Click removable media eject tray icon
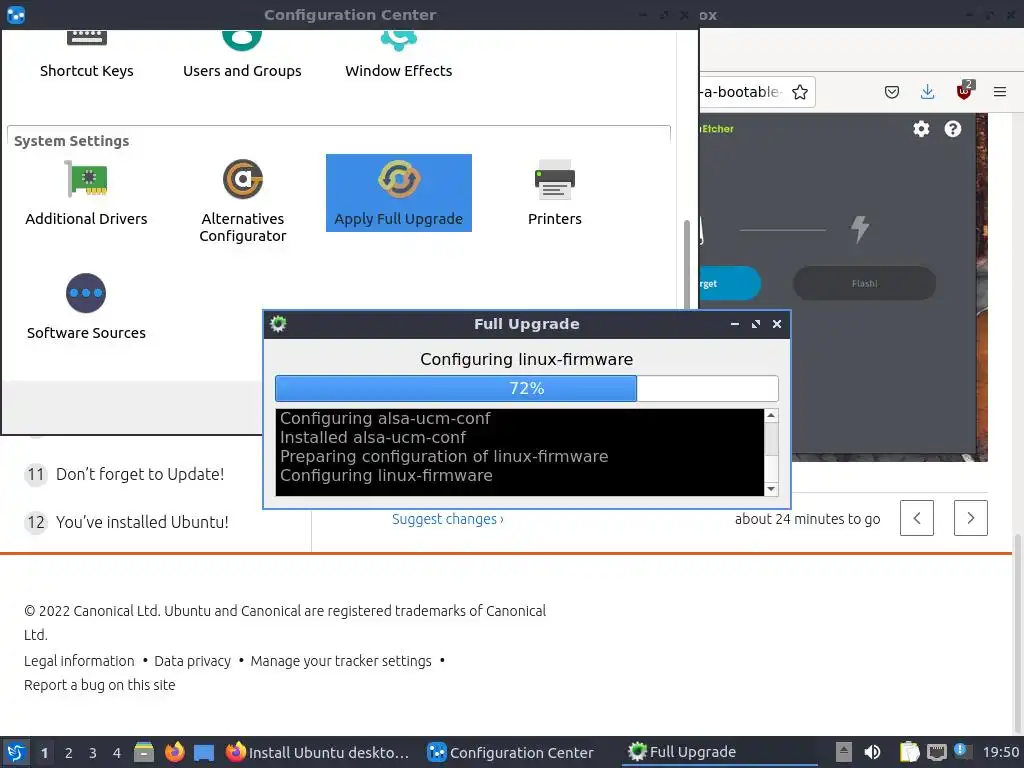Screen dimensions: 1024x768 coord(843,752)
